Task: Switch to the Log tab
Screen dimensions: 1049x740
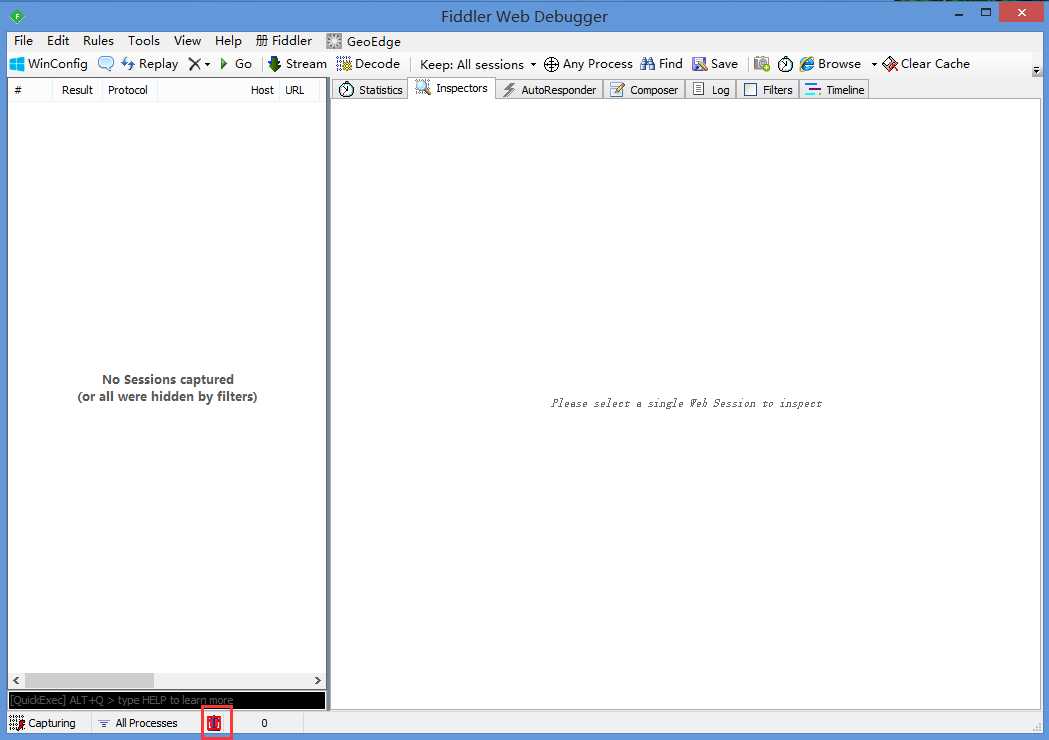Action: point(711,90)
